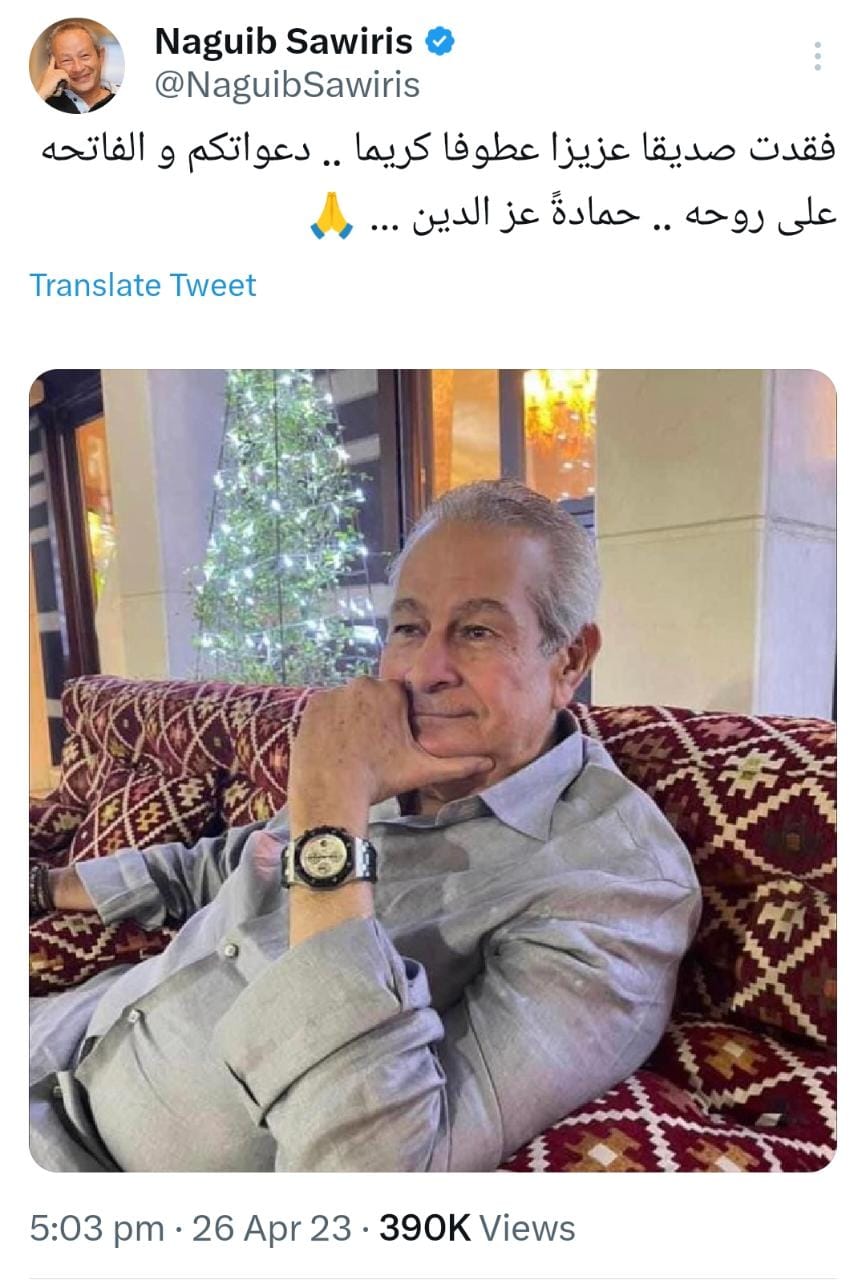Image resolution: width=866 pixels, height=1280 pixels.
Task: Select the 26 Apr 23 date
Action: (272, 1228)
